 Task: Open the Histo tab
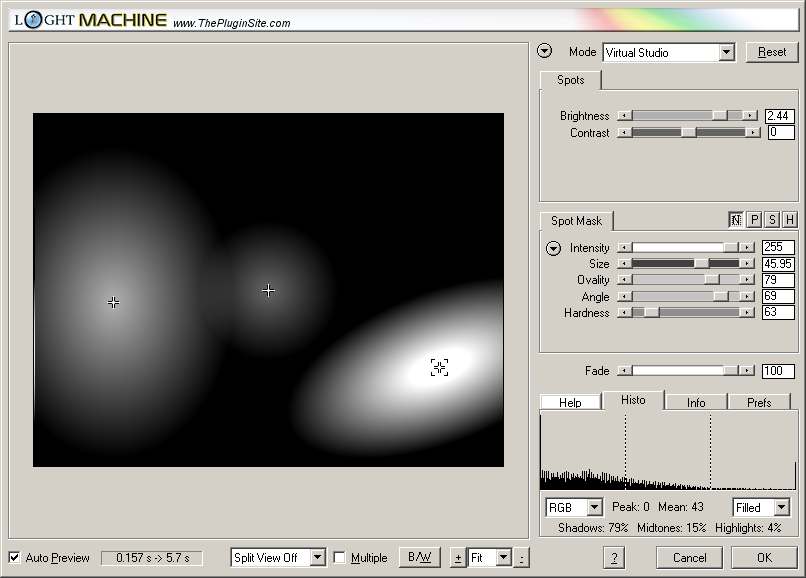tap(633, 400)
